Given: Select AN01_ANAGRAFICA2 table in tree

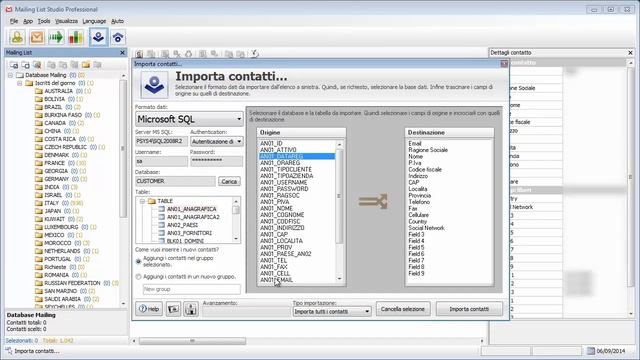Looking at the screenshot, I should point(193,217).
